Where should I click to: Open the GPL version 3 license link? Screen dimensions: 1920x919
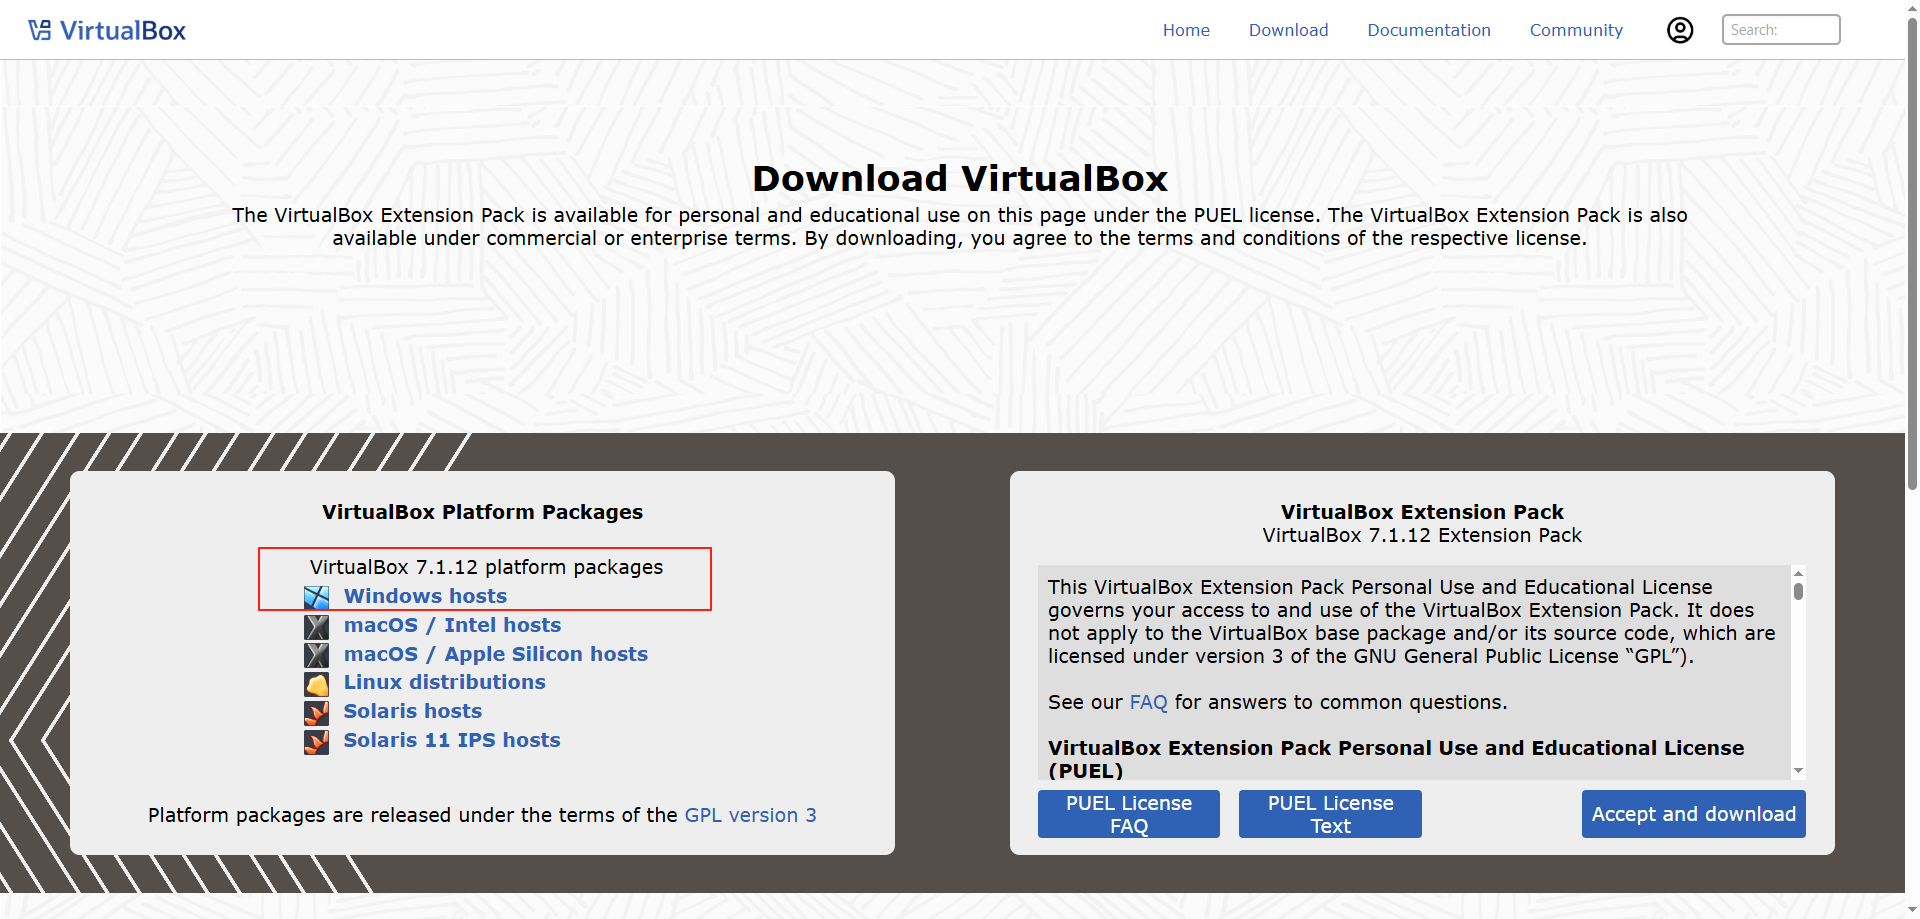750,815
